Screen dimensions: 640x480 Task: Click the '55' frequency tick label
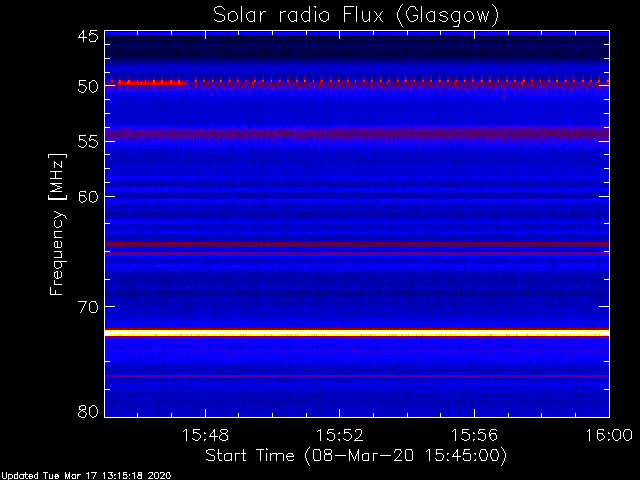(x=88, y=142)
